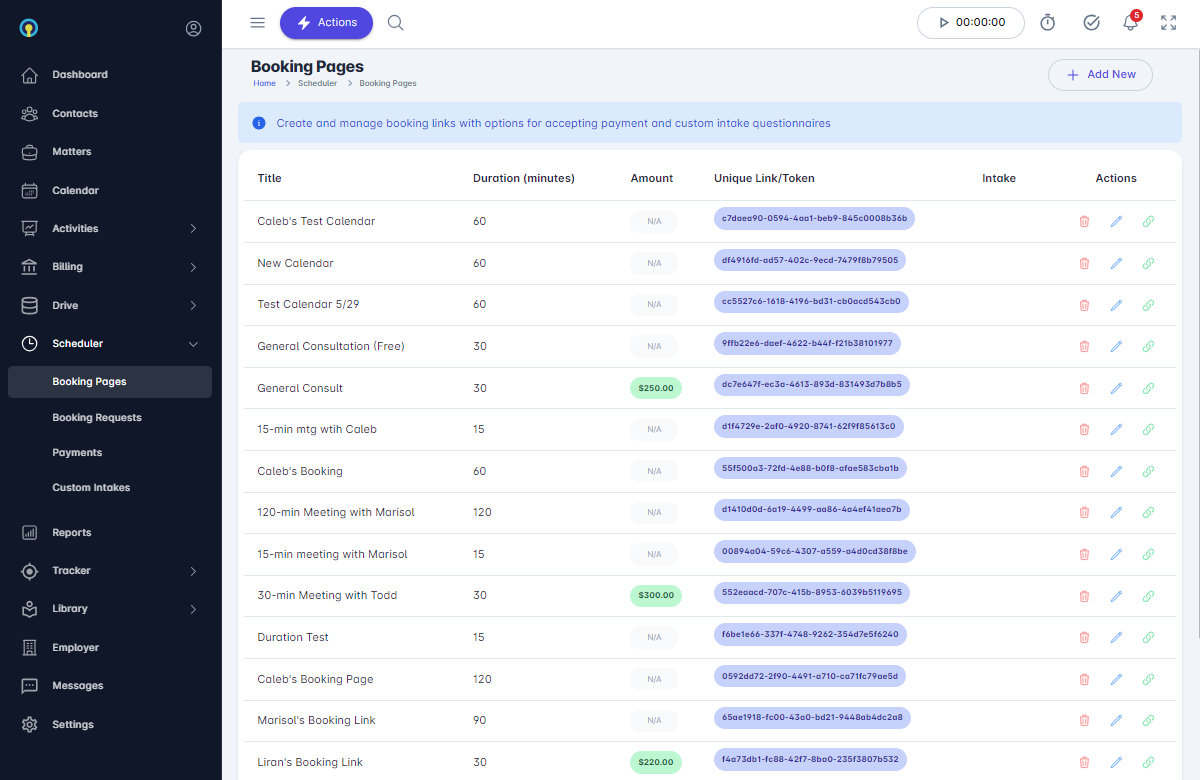The image size is (1200, 780).
Task: Click the Actions button
Action: (x=326, y=23)
